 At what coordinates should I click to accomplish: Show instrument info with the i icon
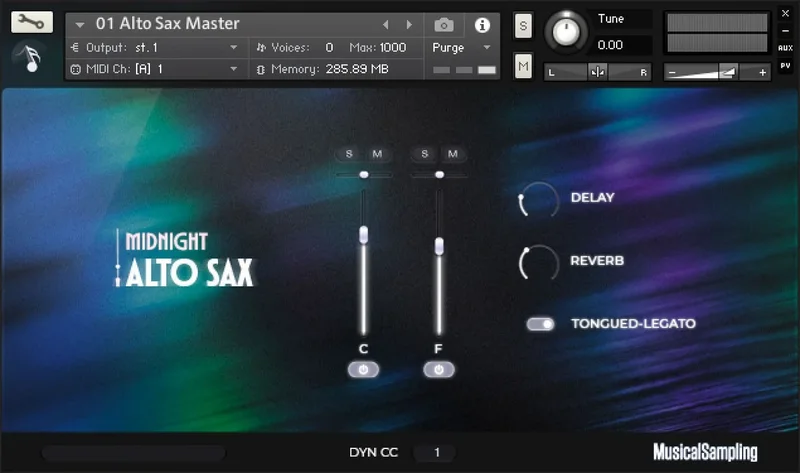482,24
